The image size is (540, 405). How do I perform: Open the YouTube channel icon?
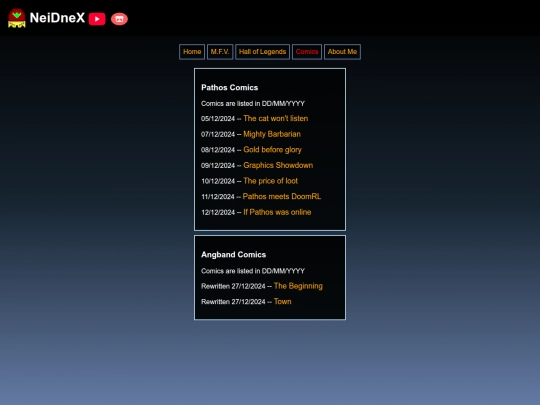click(x=97, y=19)
